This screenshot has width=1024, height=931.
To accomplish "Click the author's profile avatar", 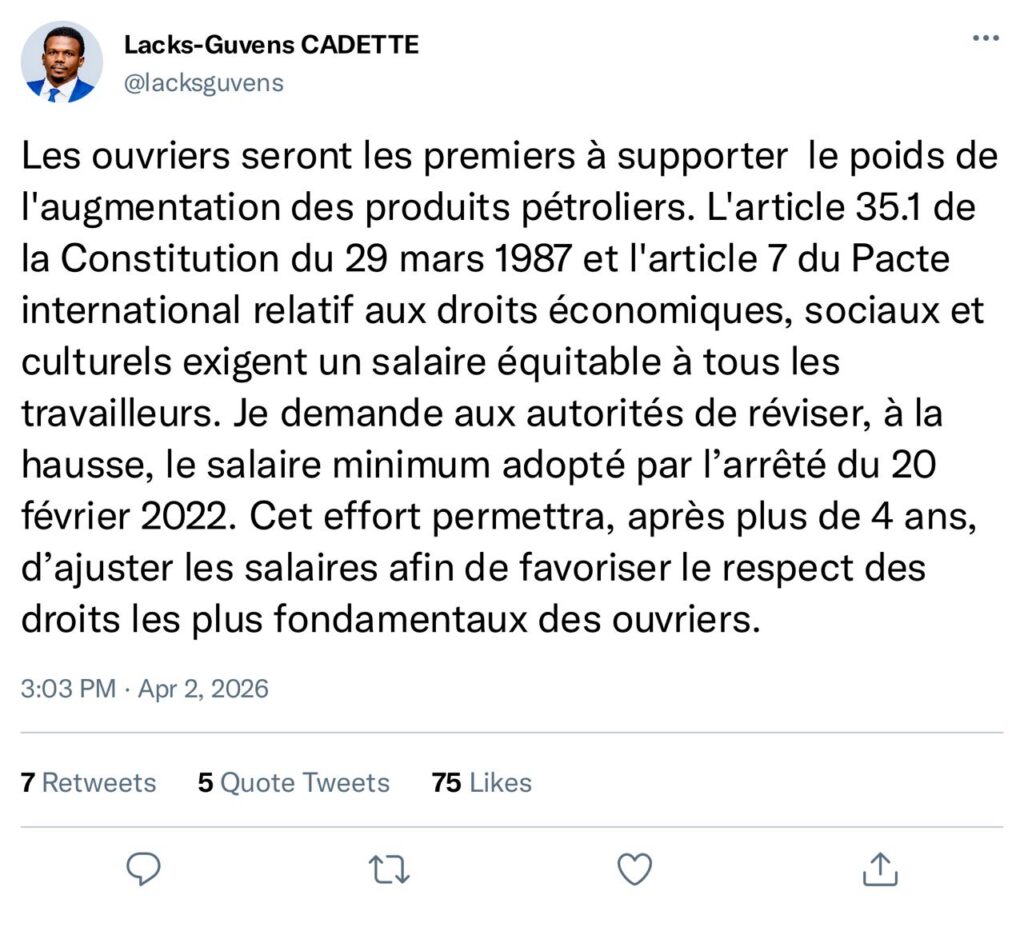I will [x=62, y=62].
